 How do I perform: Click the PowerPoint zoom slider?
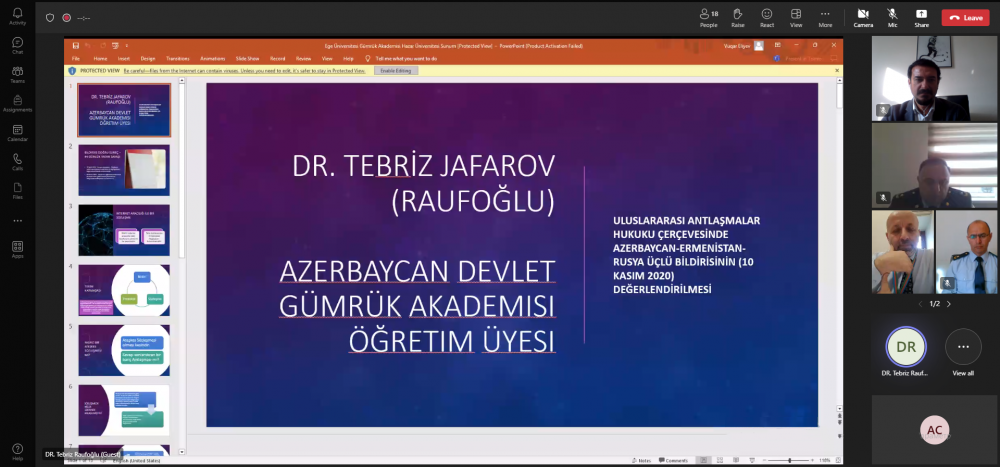790,460
